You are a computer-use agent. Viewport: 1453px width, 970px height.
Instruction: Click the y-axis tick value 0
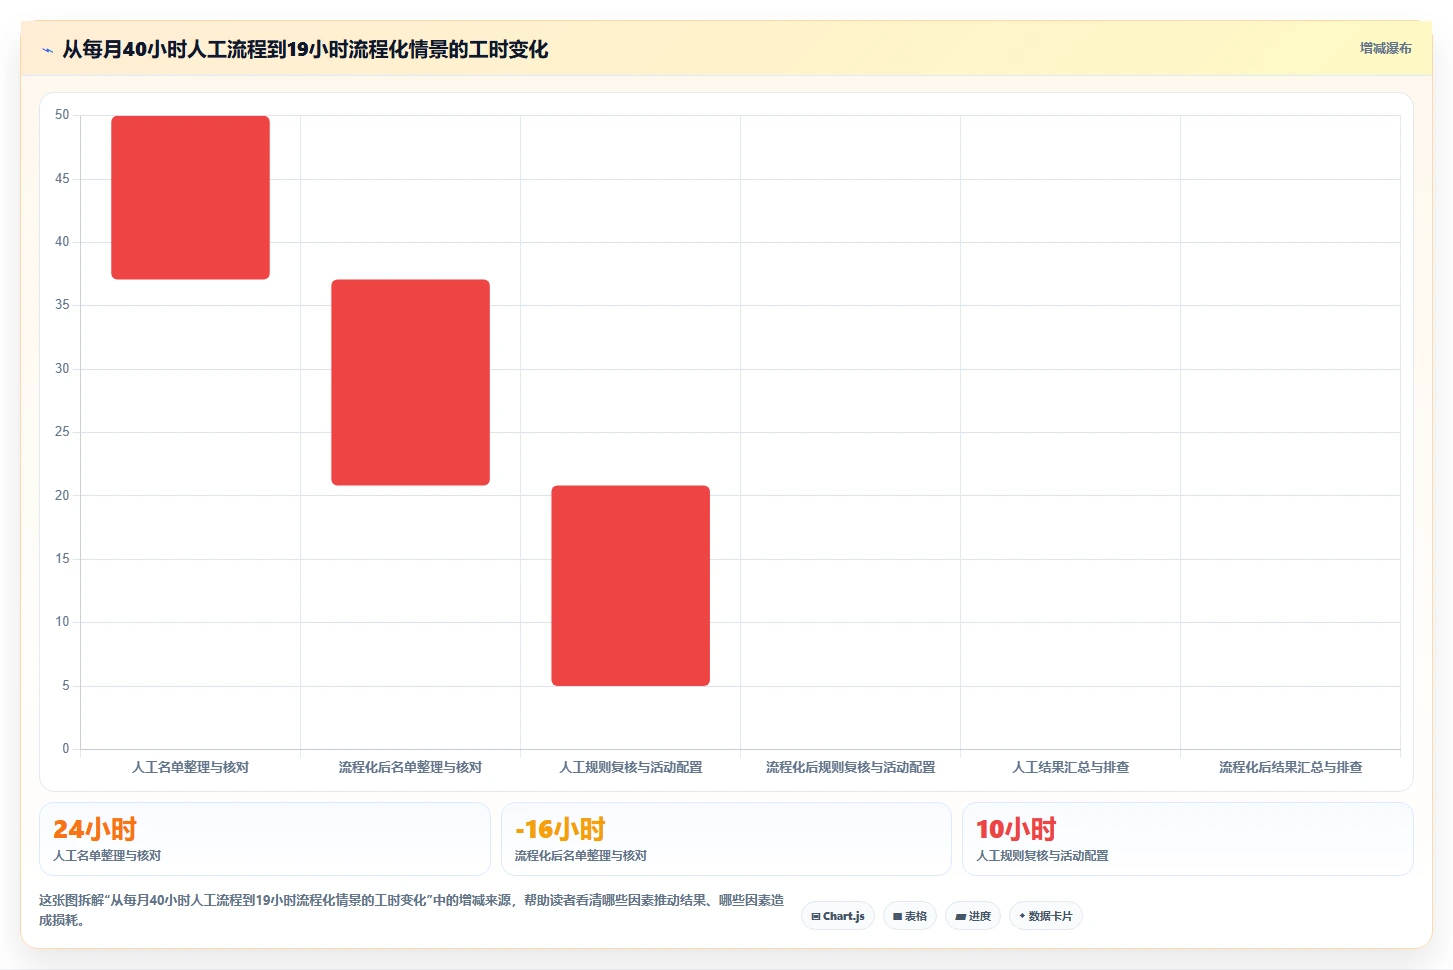[x=66, y=748]
